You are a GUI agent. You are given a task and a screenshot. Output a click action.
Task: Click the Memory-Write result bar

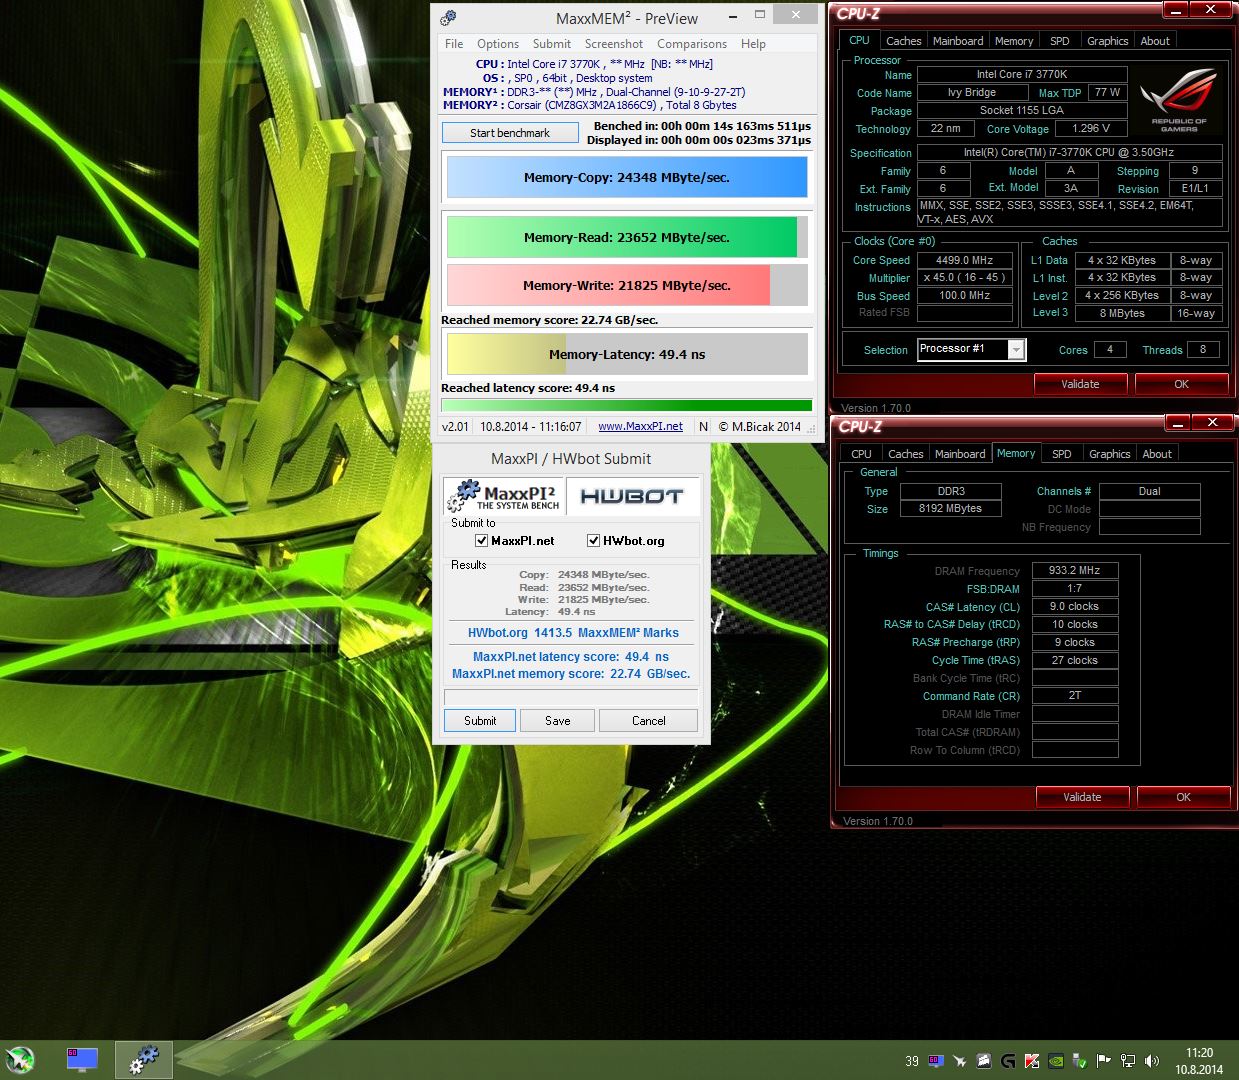point(627,285)
